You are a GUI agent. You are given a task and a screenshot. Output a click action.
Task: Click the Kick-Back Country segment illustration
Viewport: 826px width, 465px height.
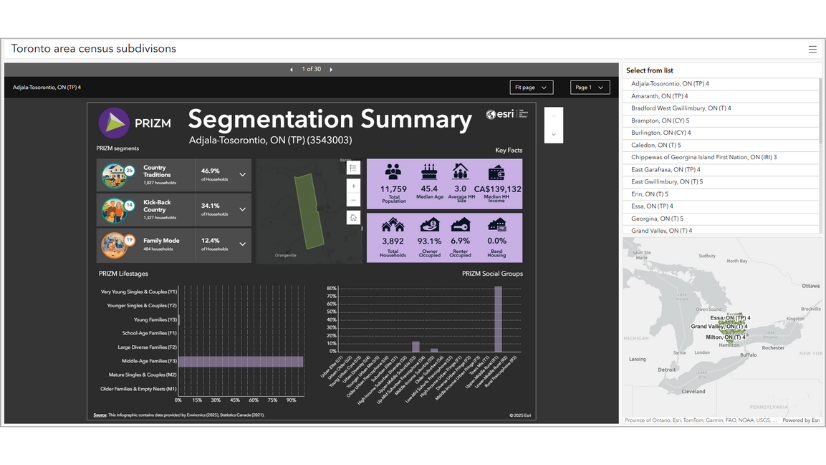115,210
